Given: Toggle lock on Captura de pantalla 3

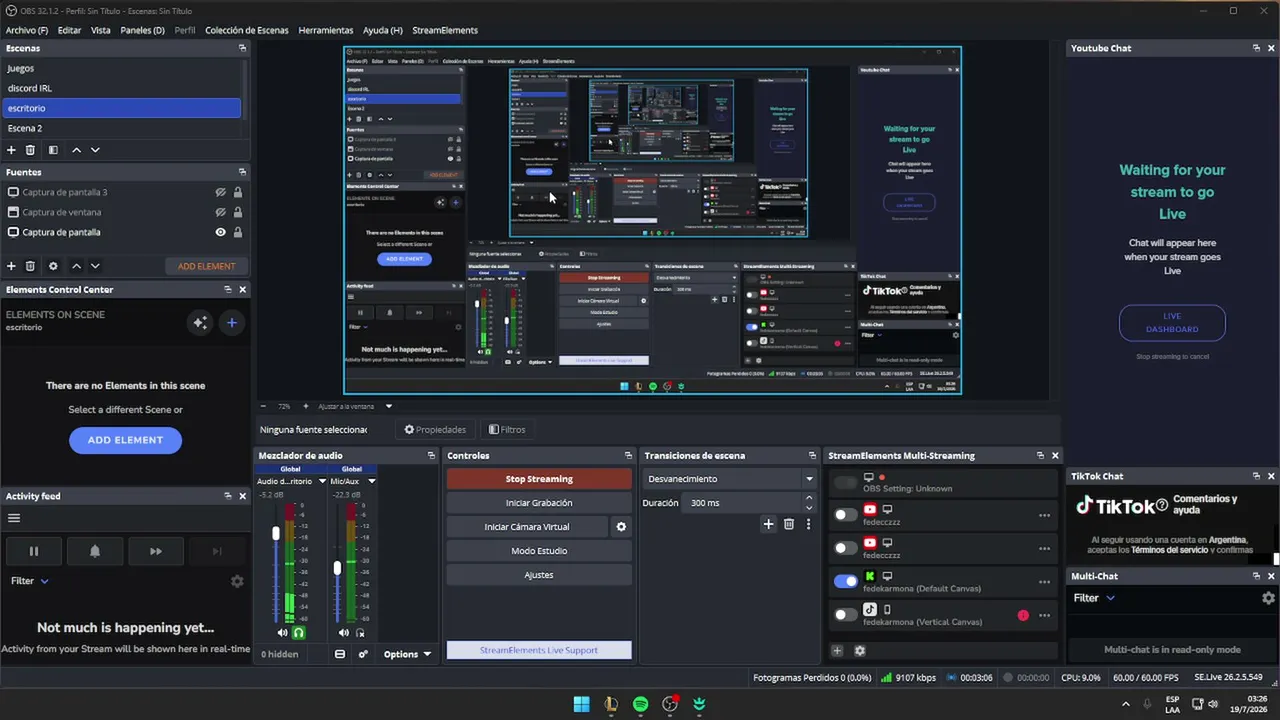Looking at the screenshot, I should [x=237, y=192].
